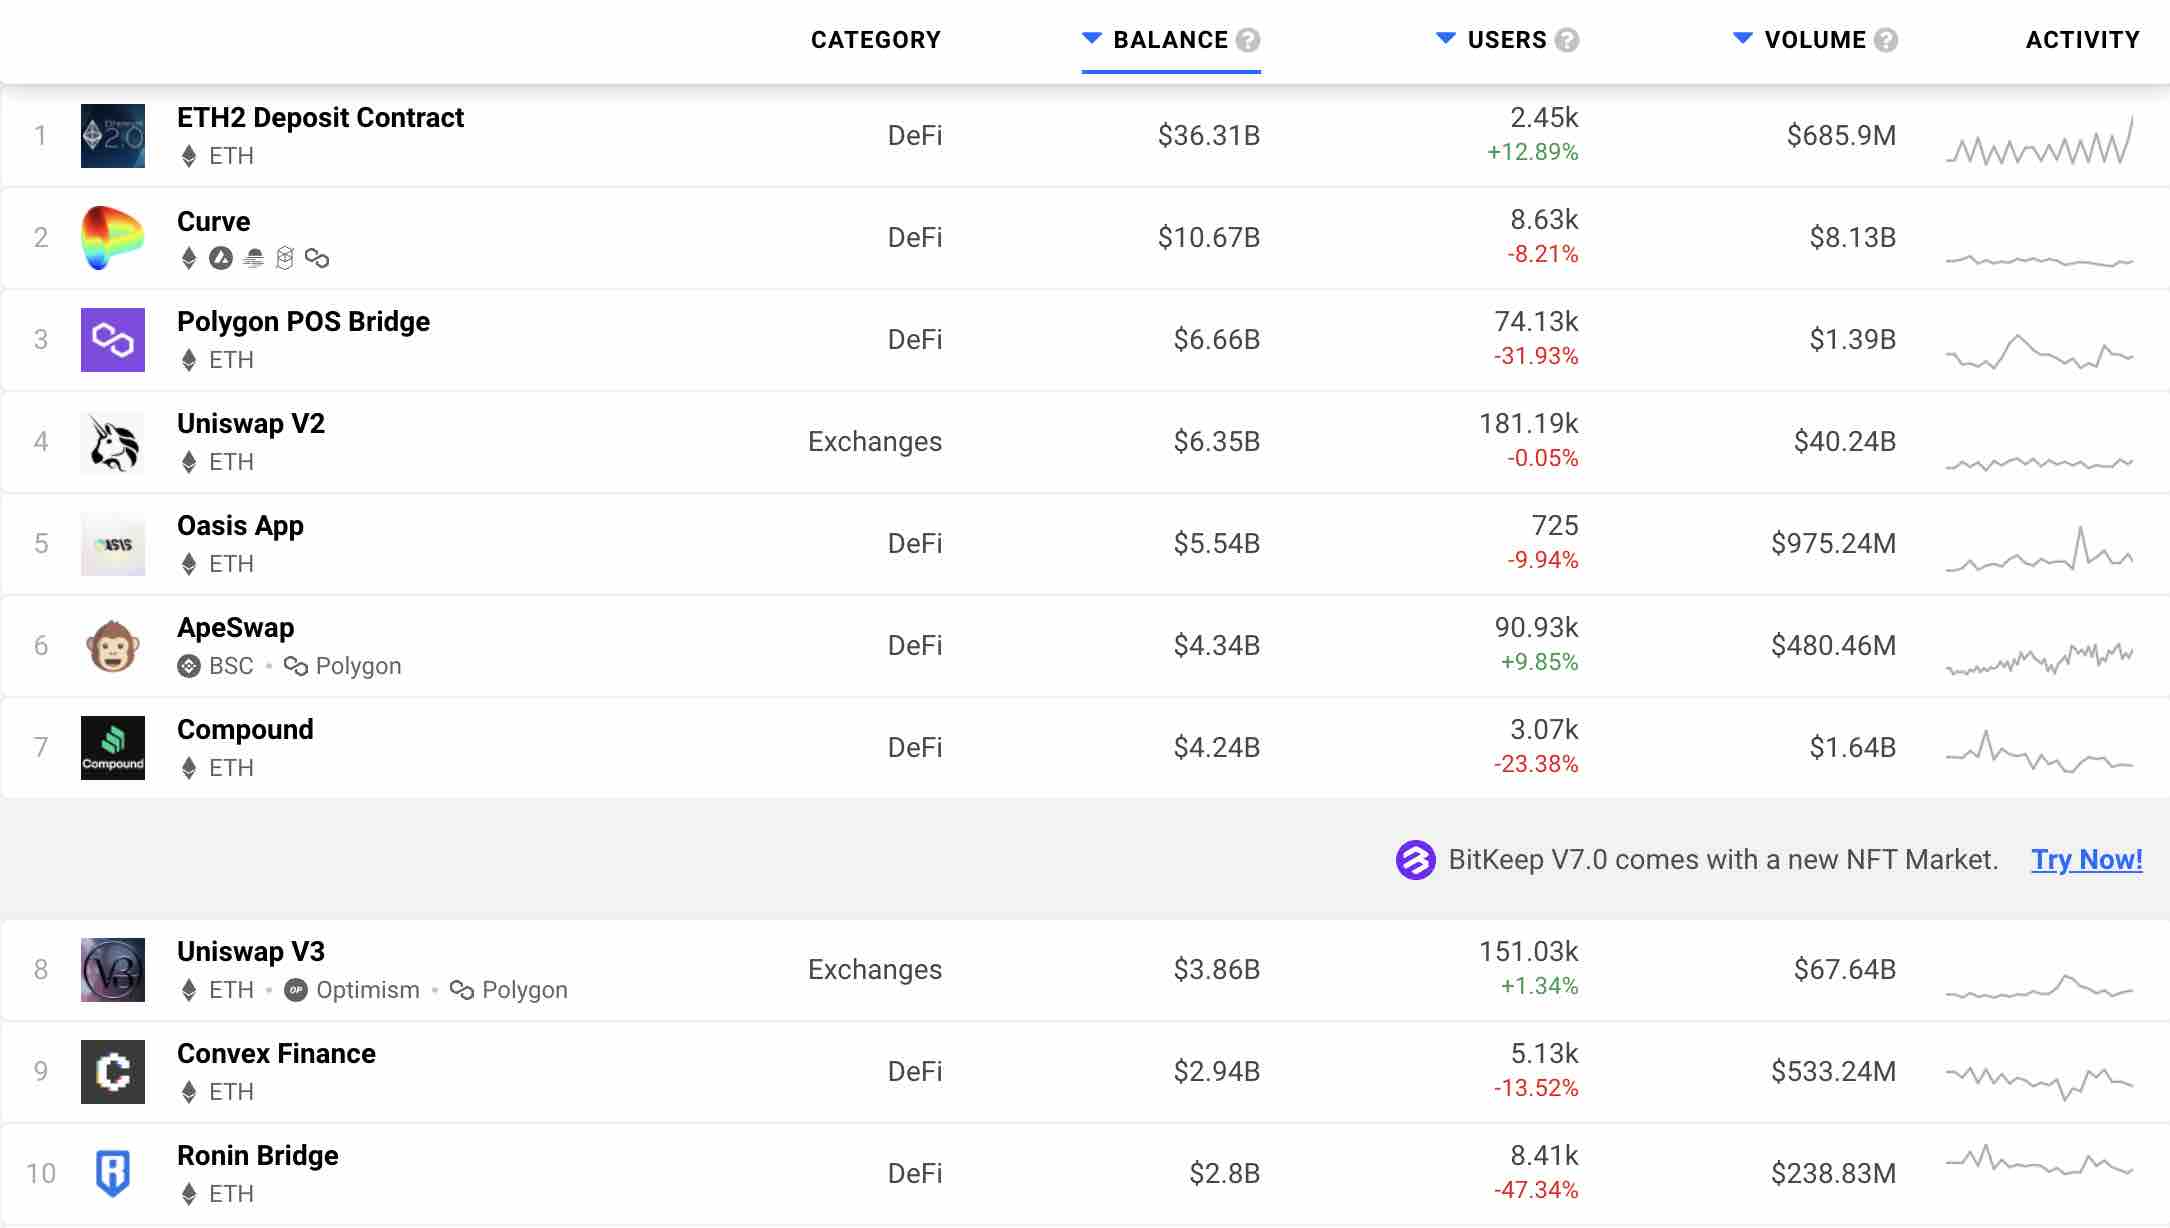Select the Uniswap V2 unicorn icon
The width and height of the screenshot is (2170, 1228).
pyautogui.click(x=112, y=442)
